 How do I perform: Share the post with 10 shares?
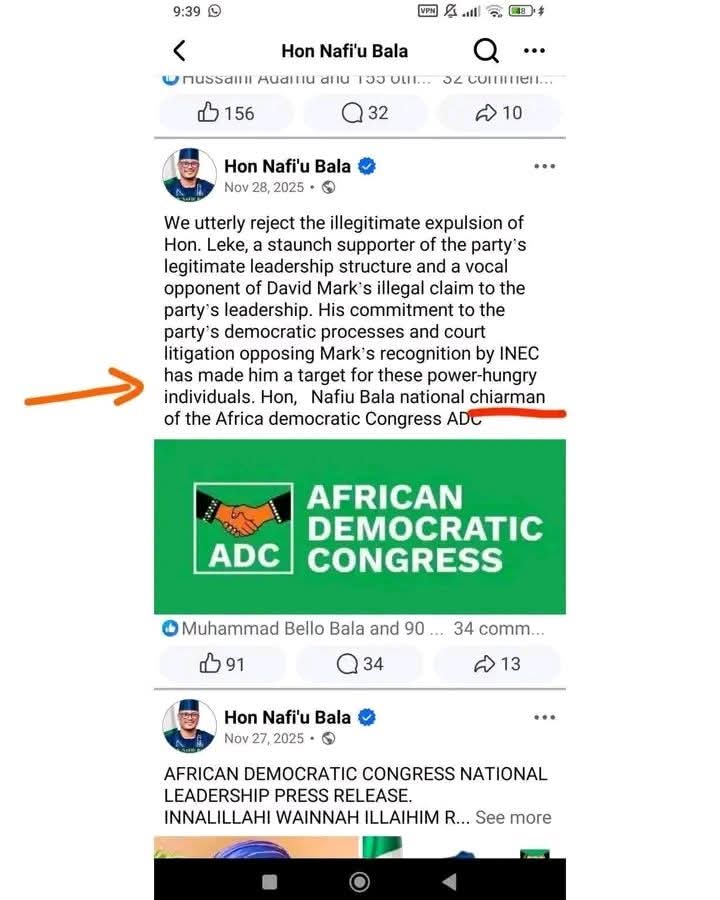499,113
